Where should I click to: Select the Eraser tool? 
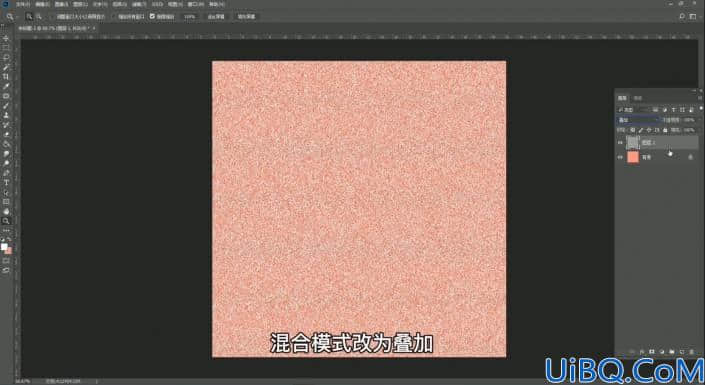pos(6,134)
